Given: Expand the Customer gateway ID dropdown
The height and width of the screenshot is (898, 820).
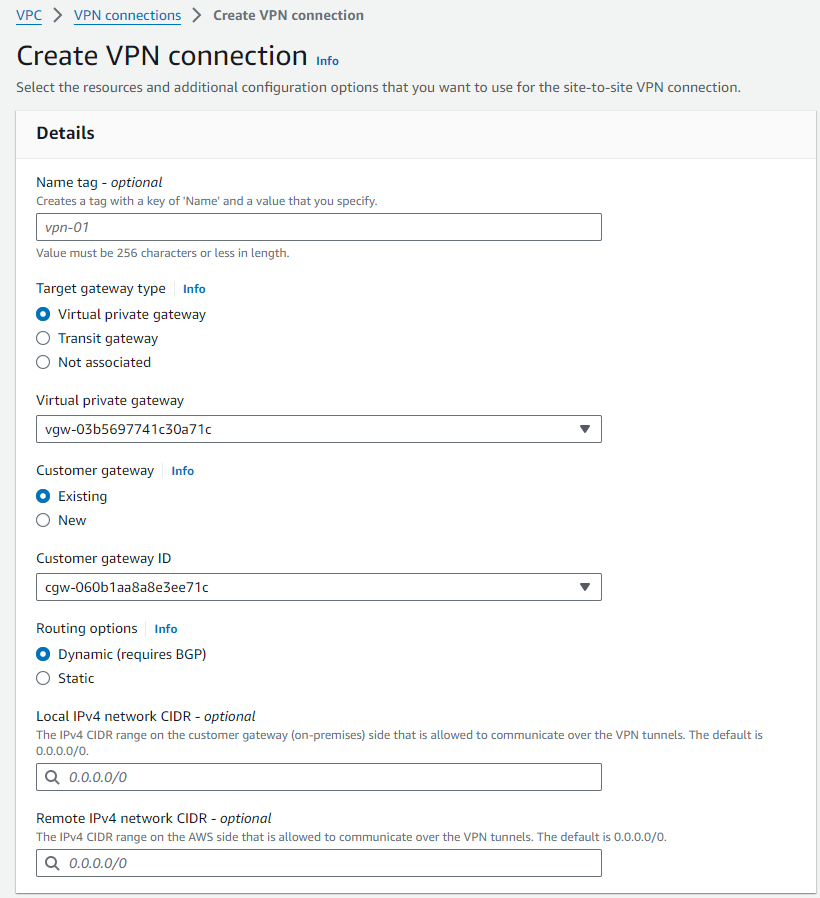Looking at the screenshot, I should click(x=318, y=587).
